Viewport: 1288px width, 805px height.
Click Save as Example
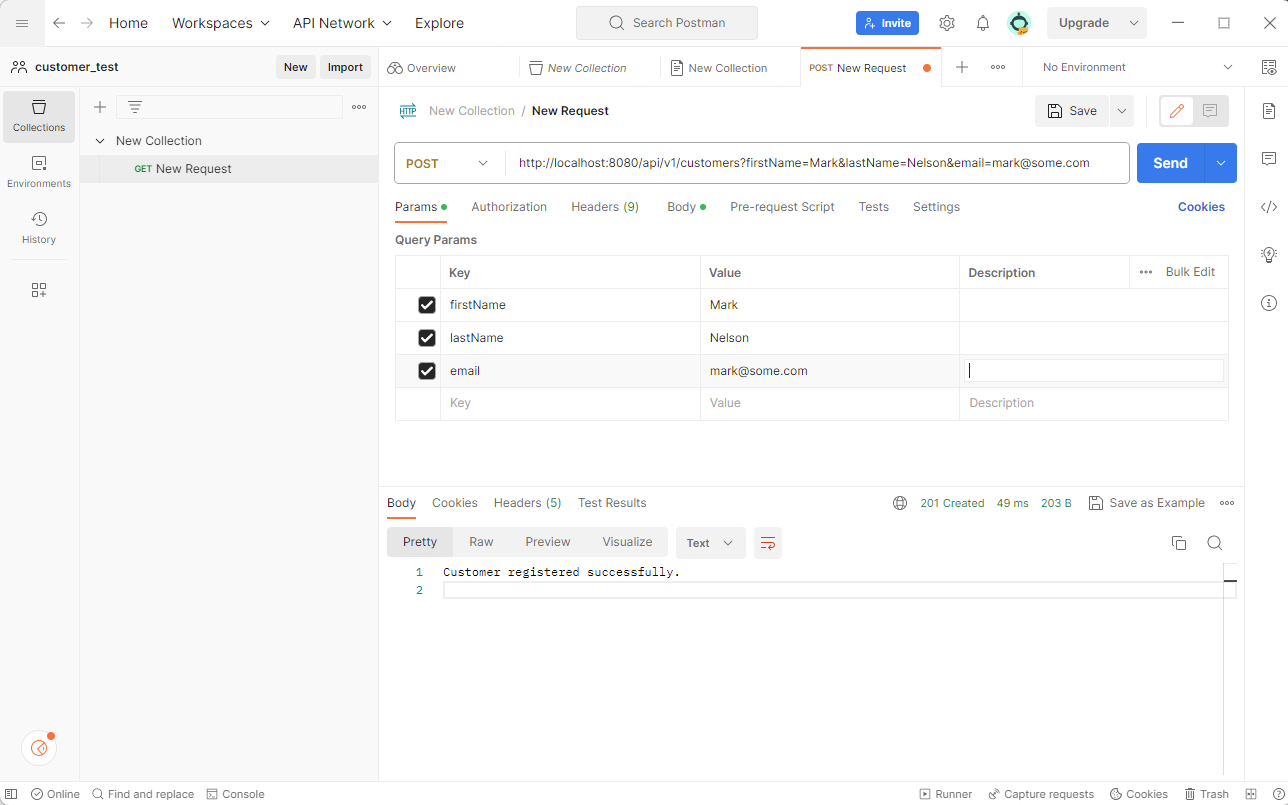[x=1146, y=503]
